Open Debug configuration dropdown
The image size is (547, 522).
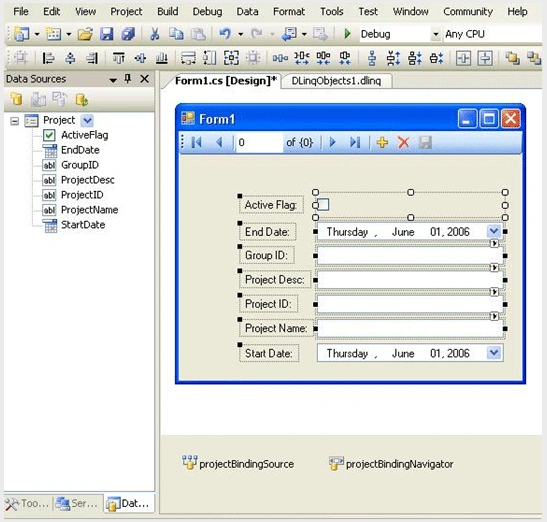click(x=435, y=34)
